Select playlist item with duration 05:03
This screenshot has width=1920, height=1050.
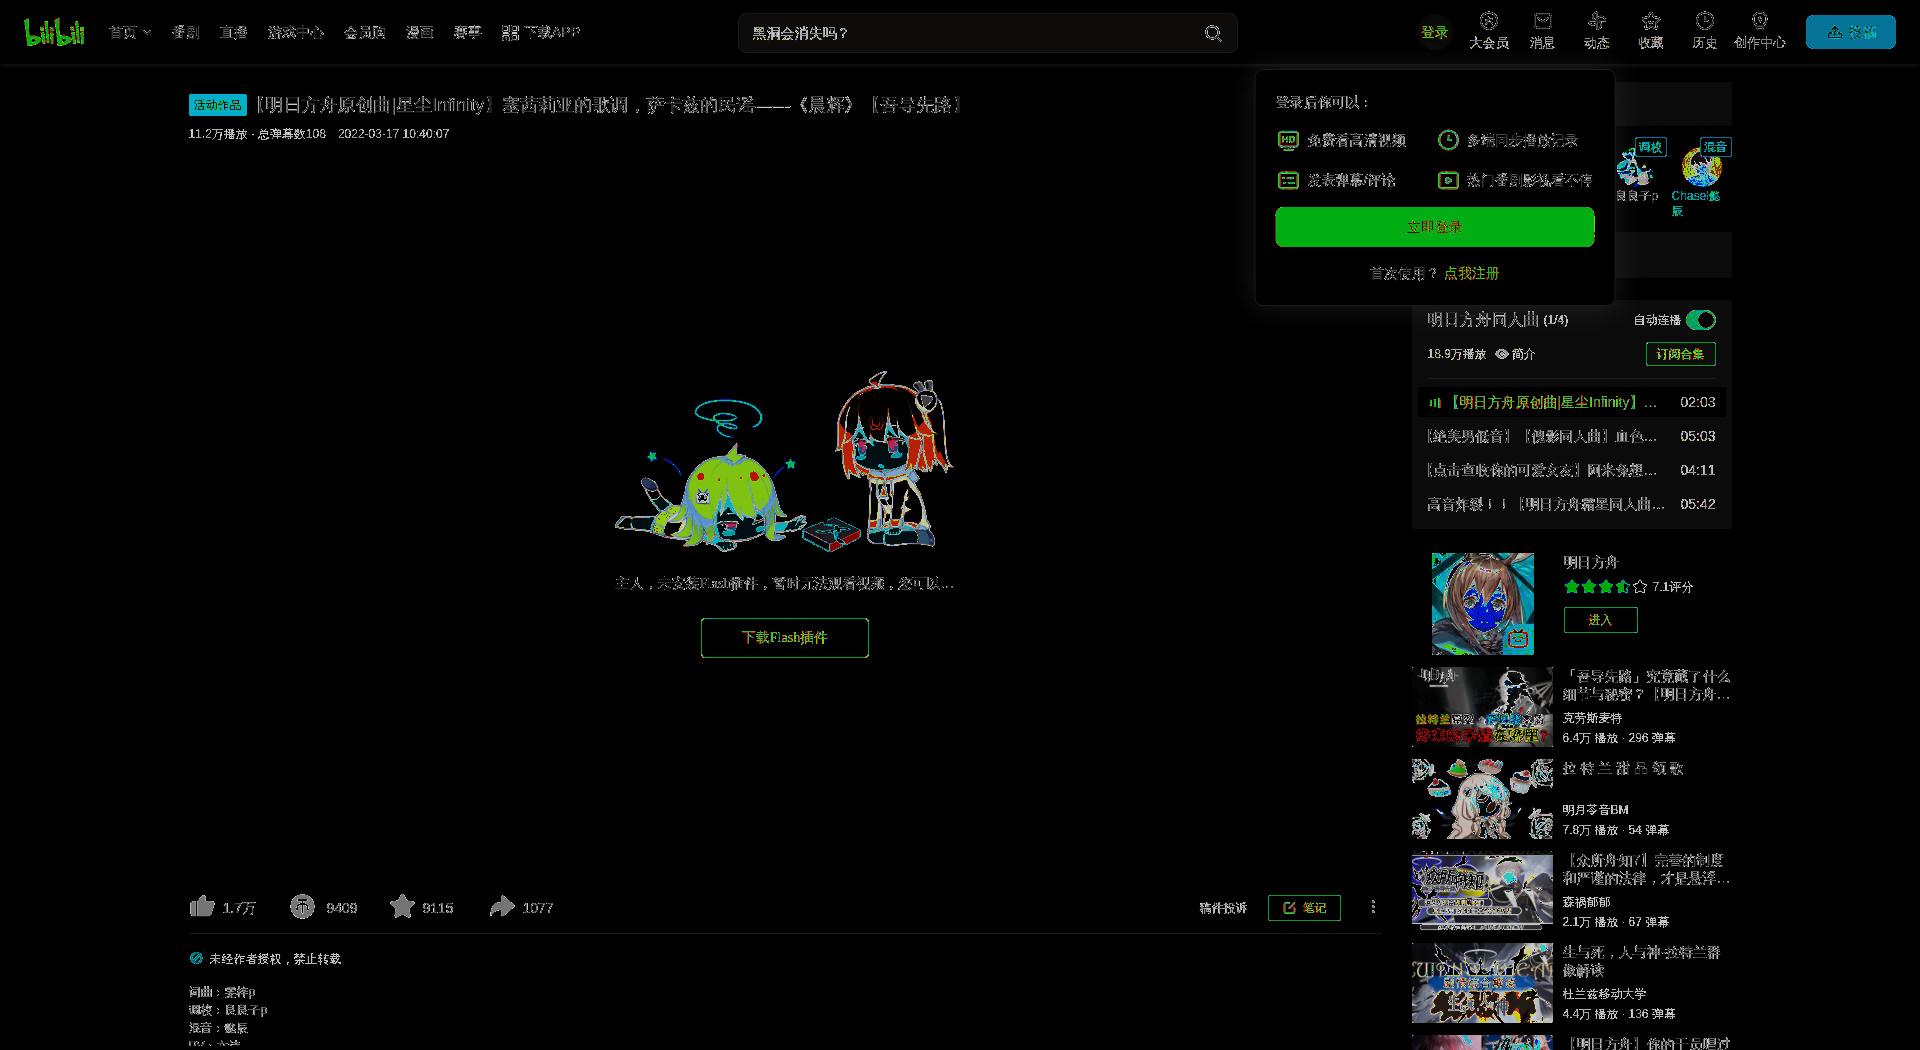coord(1571,436)
